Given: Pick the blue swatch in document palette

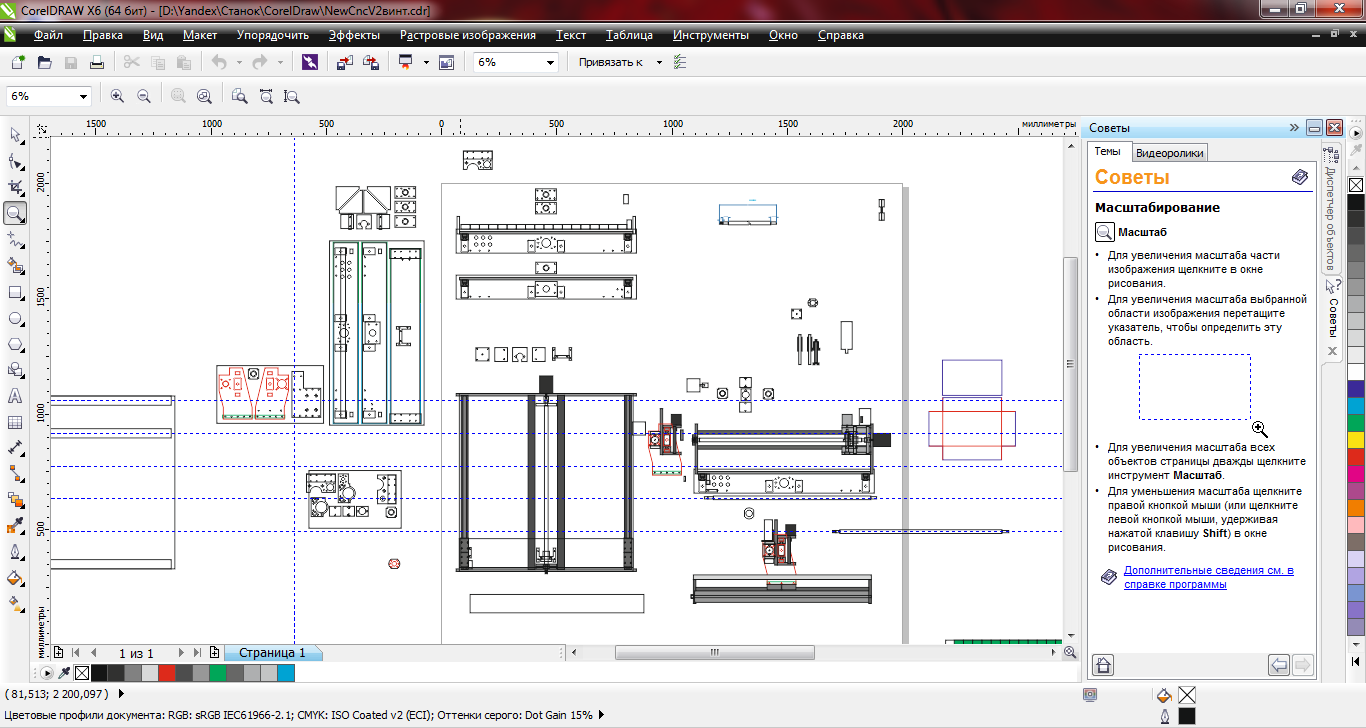Looking at the screenshot, I should [x=286, y=673].
